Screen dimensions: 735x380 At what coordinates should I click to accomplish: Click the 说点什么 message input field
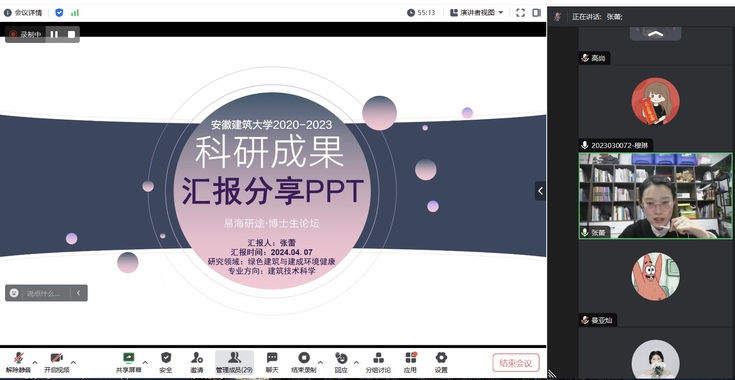coord(43,293)
